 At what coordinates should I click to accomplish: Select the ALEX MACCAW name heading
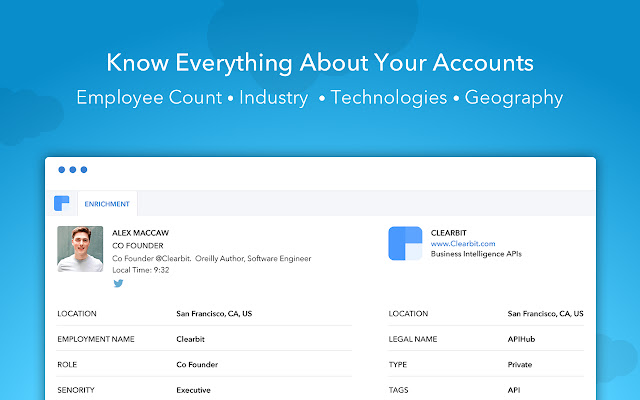click(139, 232)
